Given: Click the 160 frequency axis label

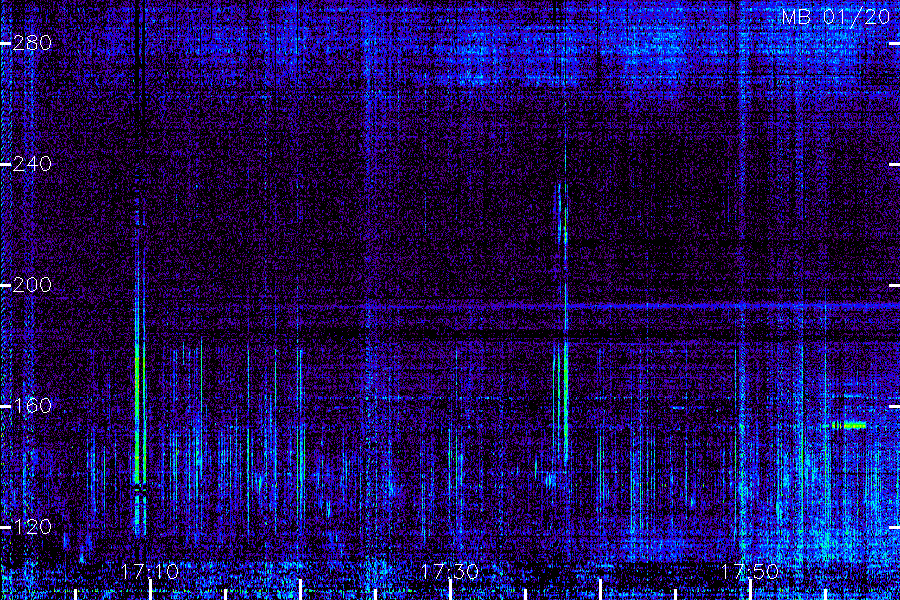Looking at the screenshot, I should pyautogui.click(x=32, y=406).
